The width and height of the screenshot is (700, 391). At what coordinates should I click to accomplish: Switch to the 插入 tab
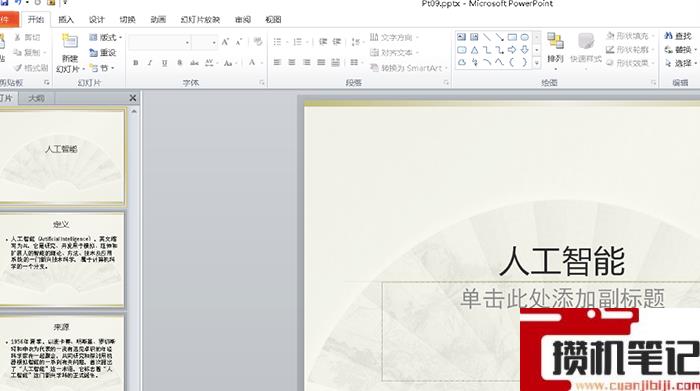point(66,20)
